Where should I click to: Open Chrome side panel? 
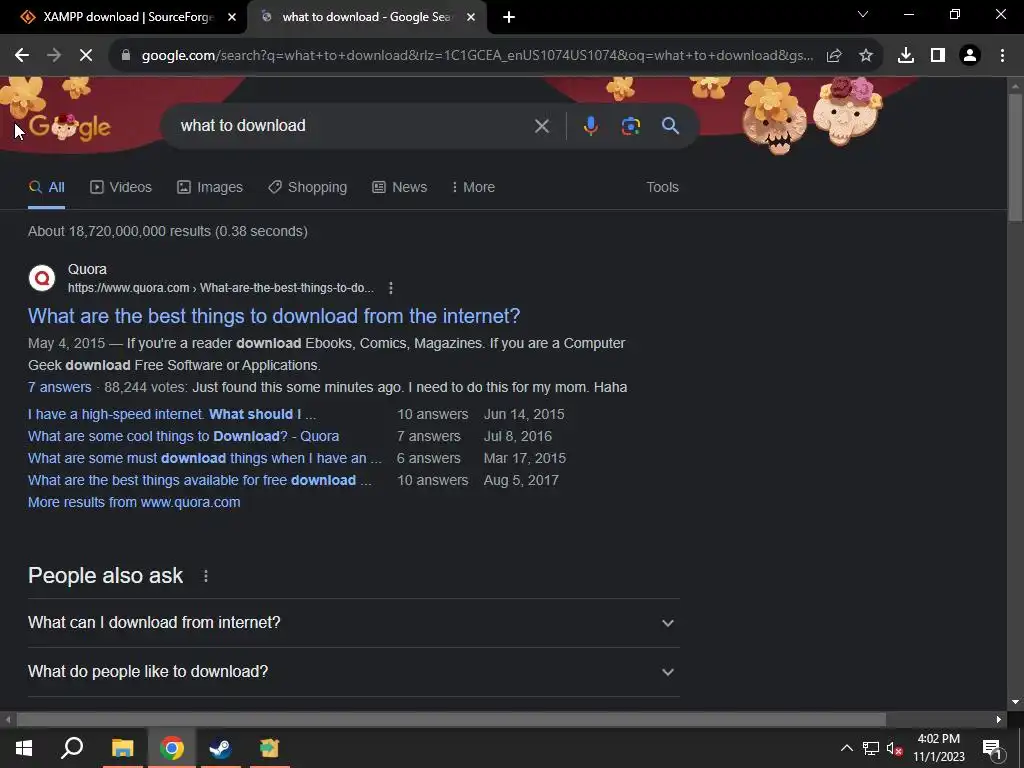(938, 56)
